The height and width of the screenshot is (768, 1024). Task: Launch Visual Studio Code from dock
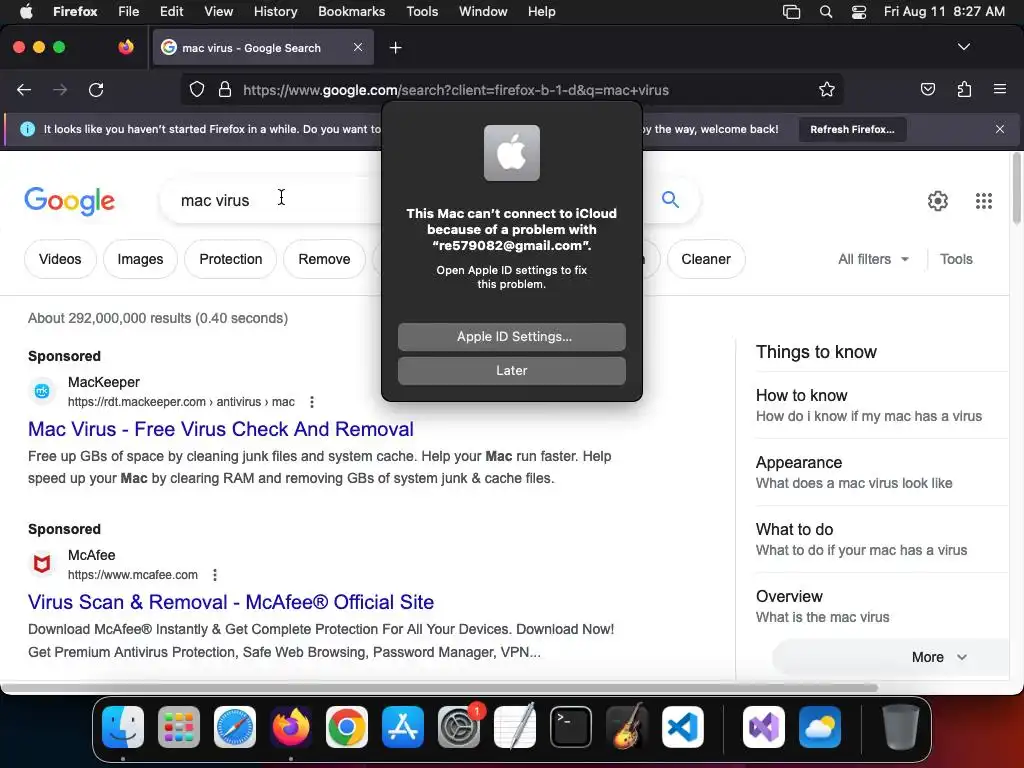[682, 727]
